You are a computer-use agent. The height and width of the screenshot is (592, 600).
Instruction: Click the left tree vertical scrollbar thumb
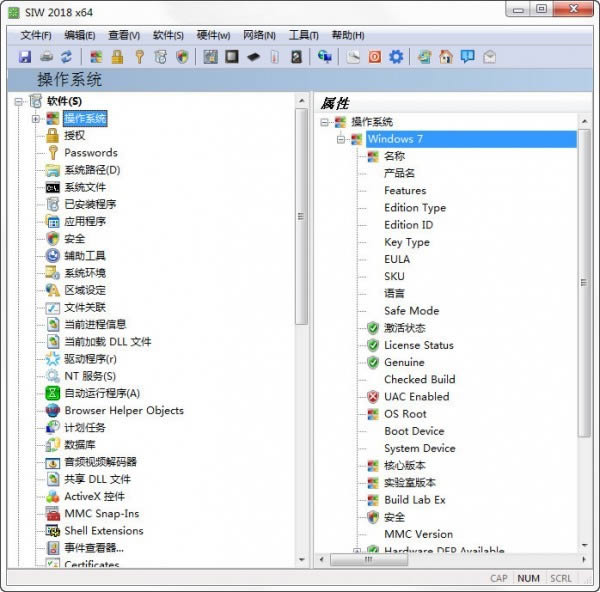[302, 216]
